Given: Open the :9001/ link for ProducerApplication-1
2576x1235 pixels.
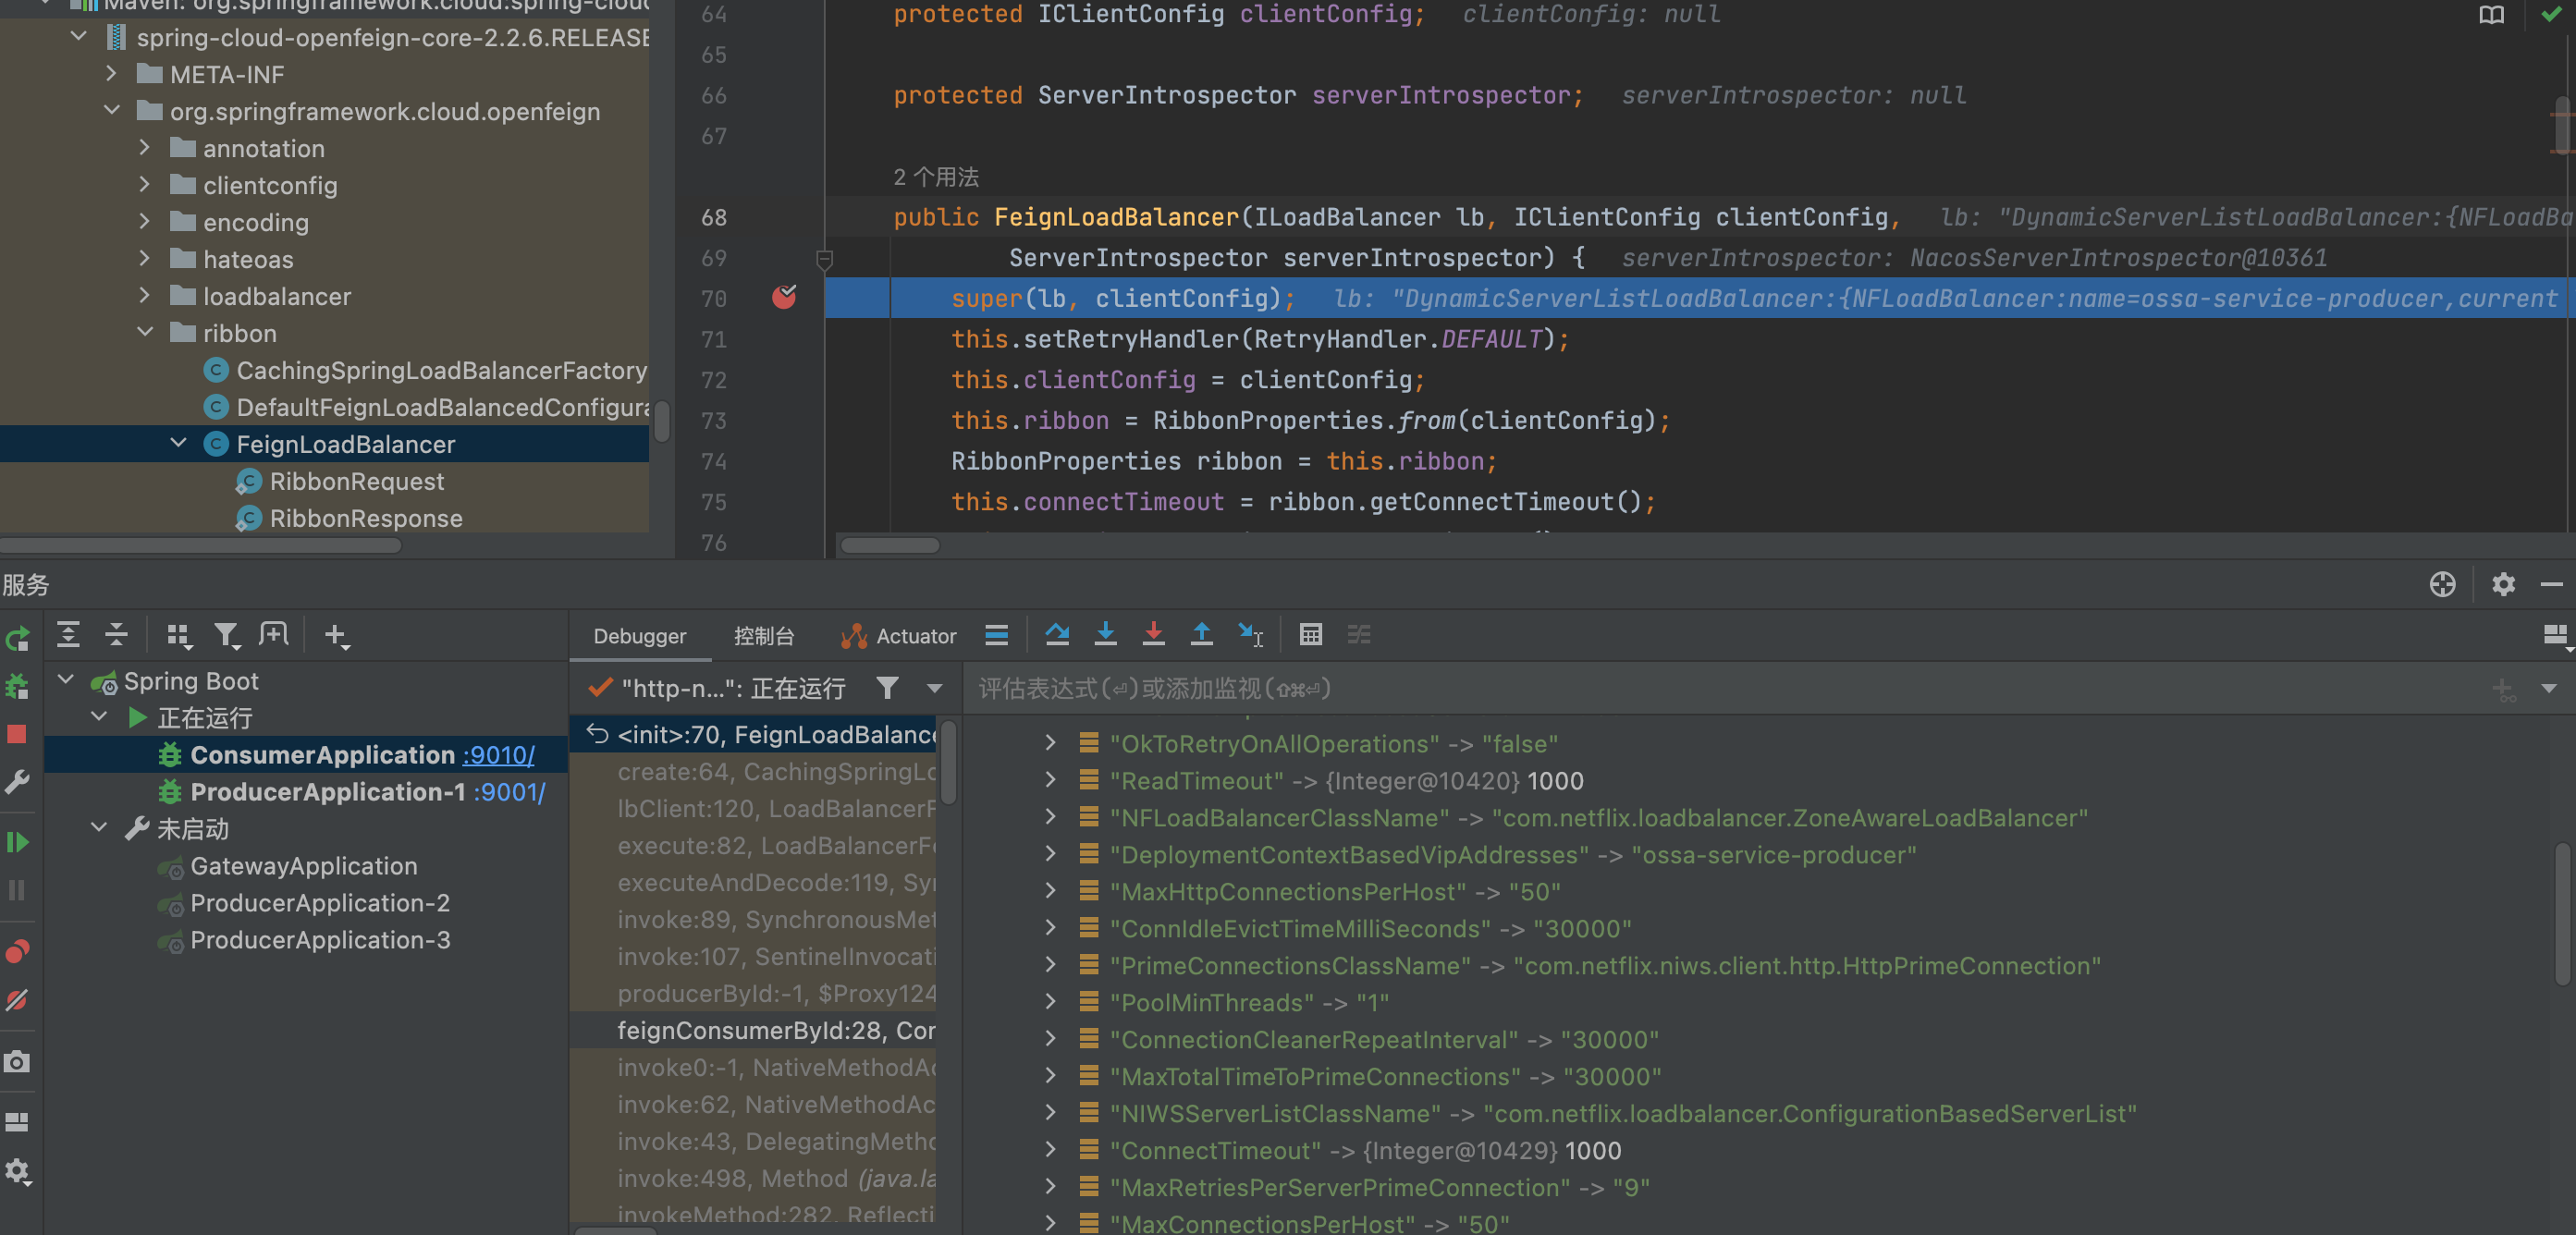Looking at the screenshot, I should point(509,792).
